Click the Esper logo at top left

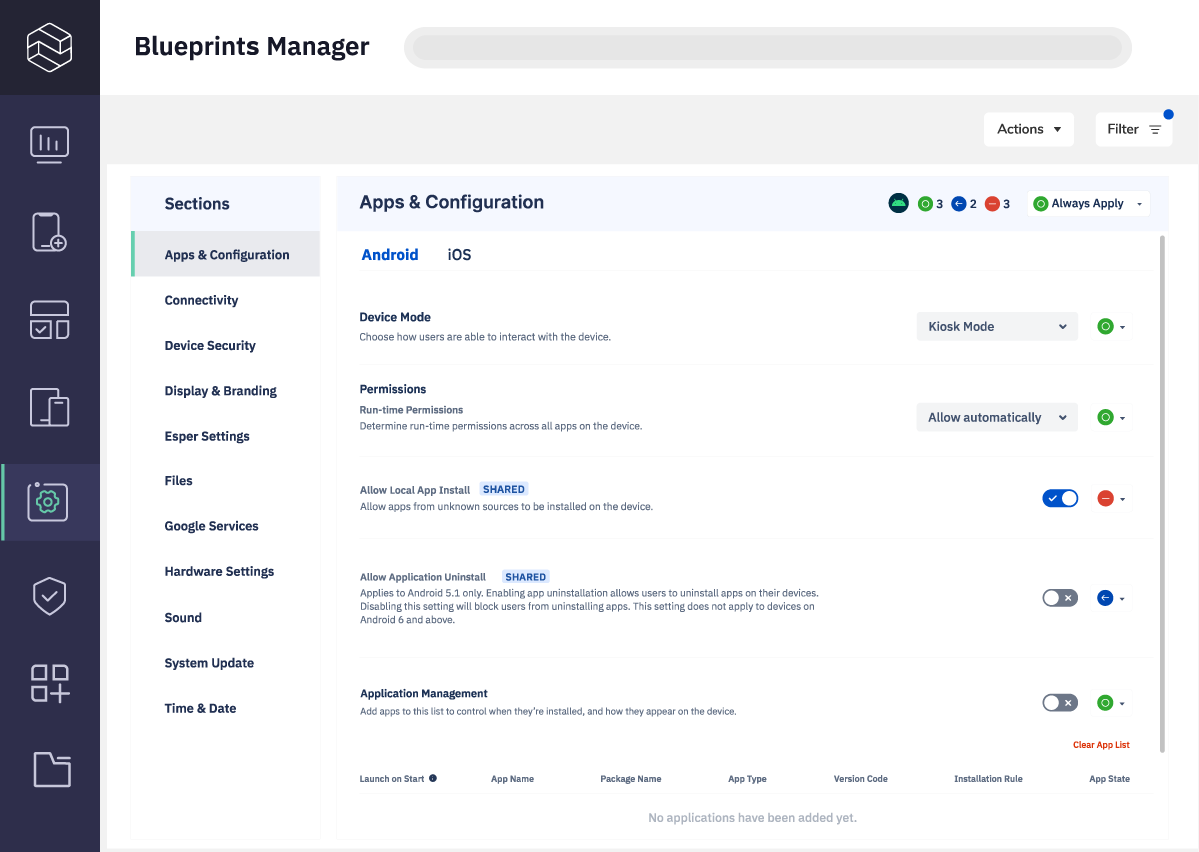point(48,47)
